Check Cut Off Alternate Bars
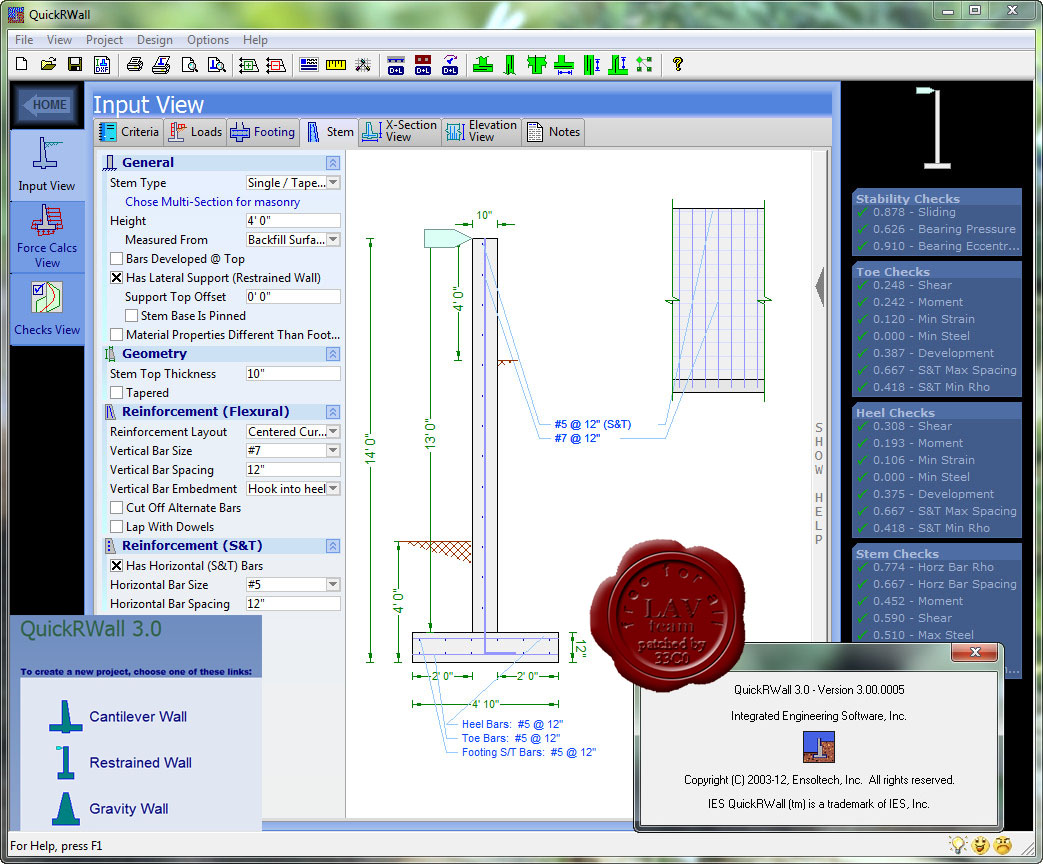The height and width of the screenshot is (864, 1043). click(116, 507)
